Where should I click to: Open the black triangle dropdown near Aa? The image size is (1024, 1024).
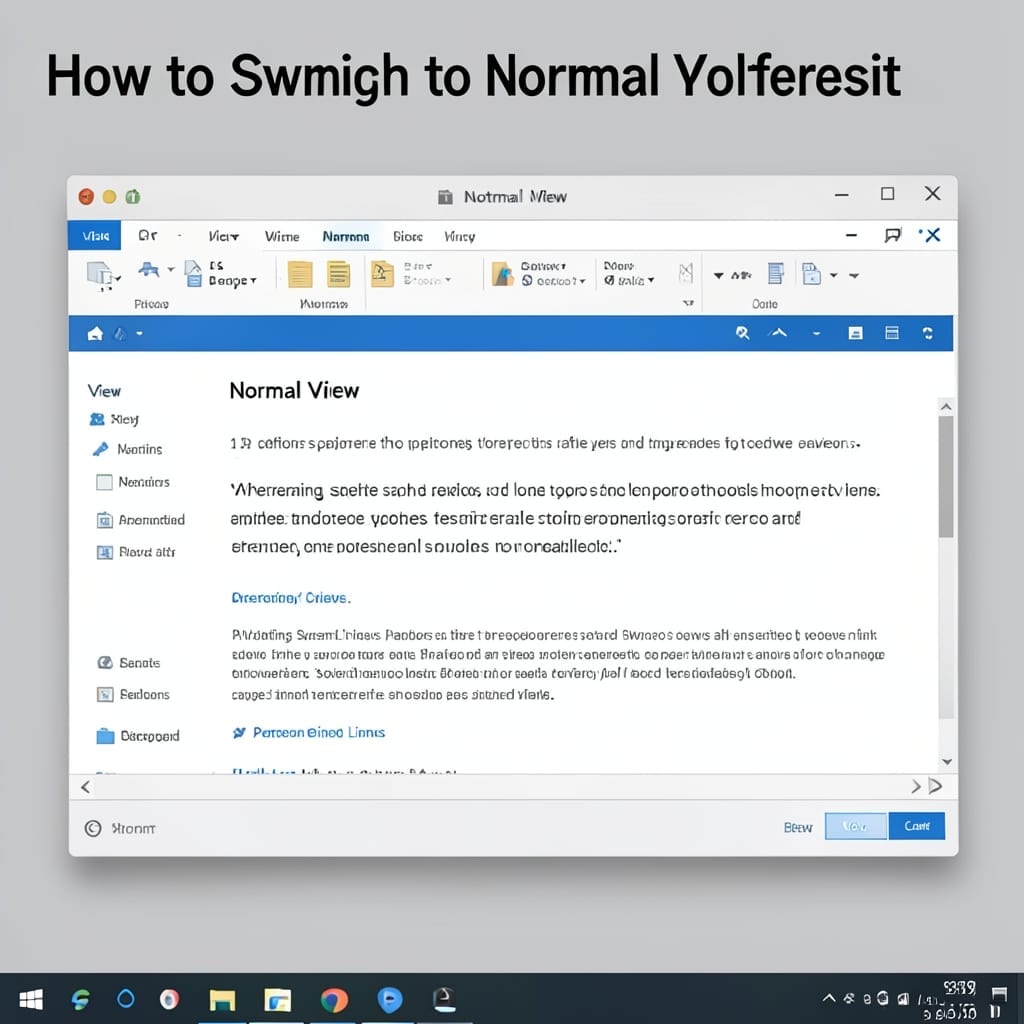pos(718,276)
